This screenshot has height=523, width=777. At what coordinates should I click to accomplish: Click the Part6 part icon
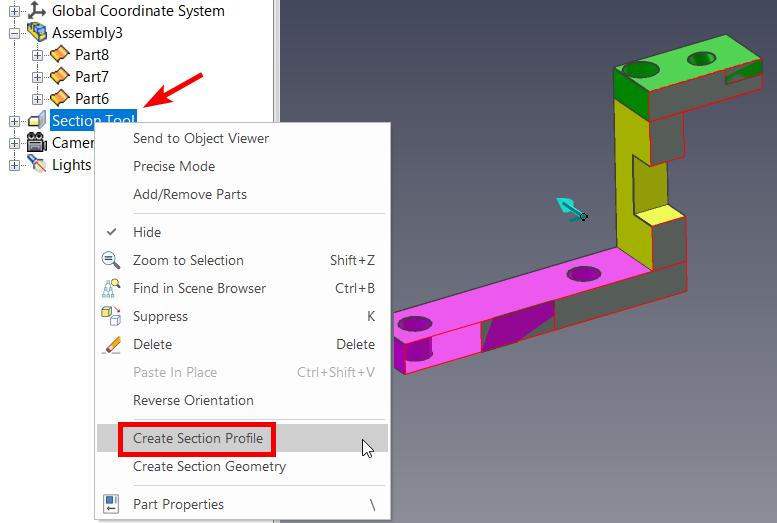(59, 98)
